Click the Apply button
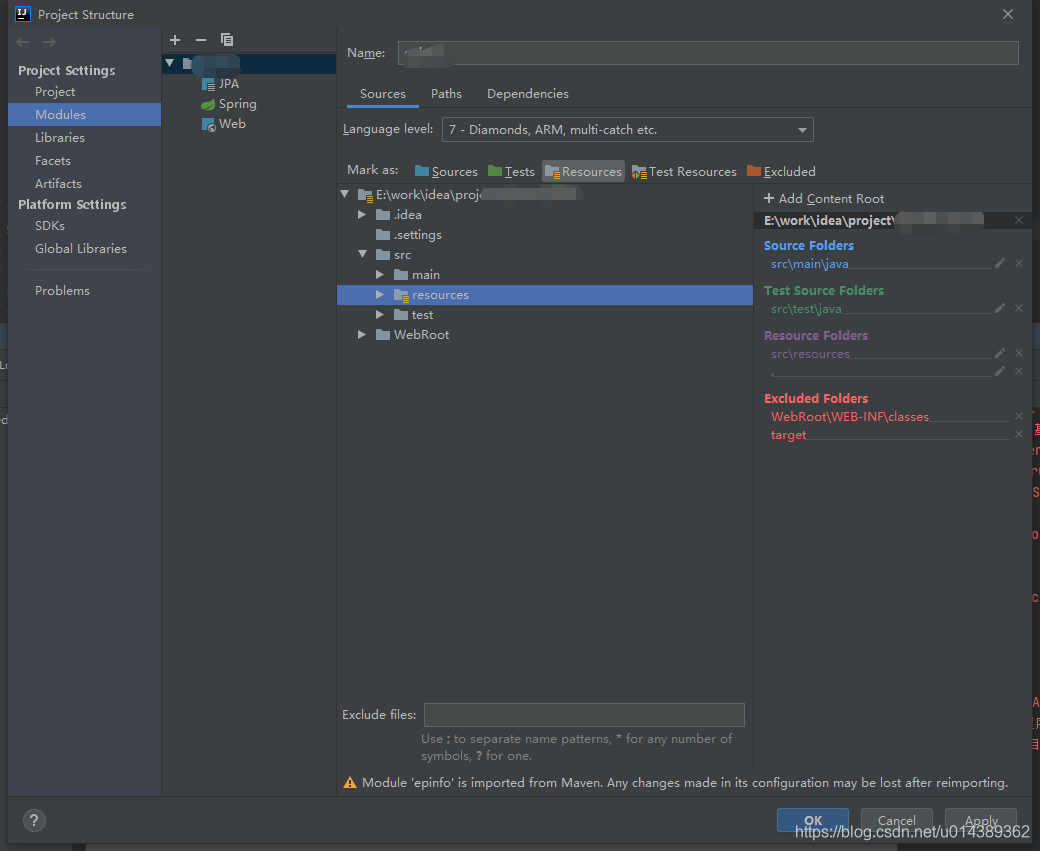This screenshot has height=851, width=1040. pyautogui.click(x=981, y=820)
